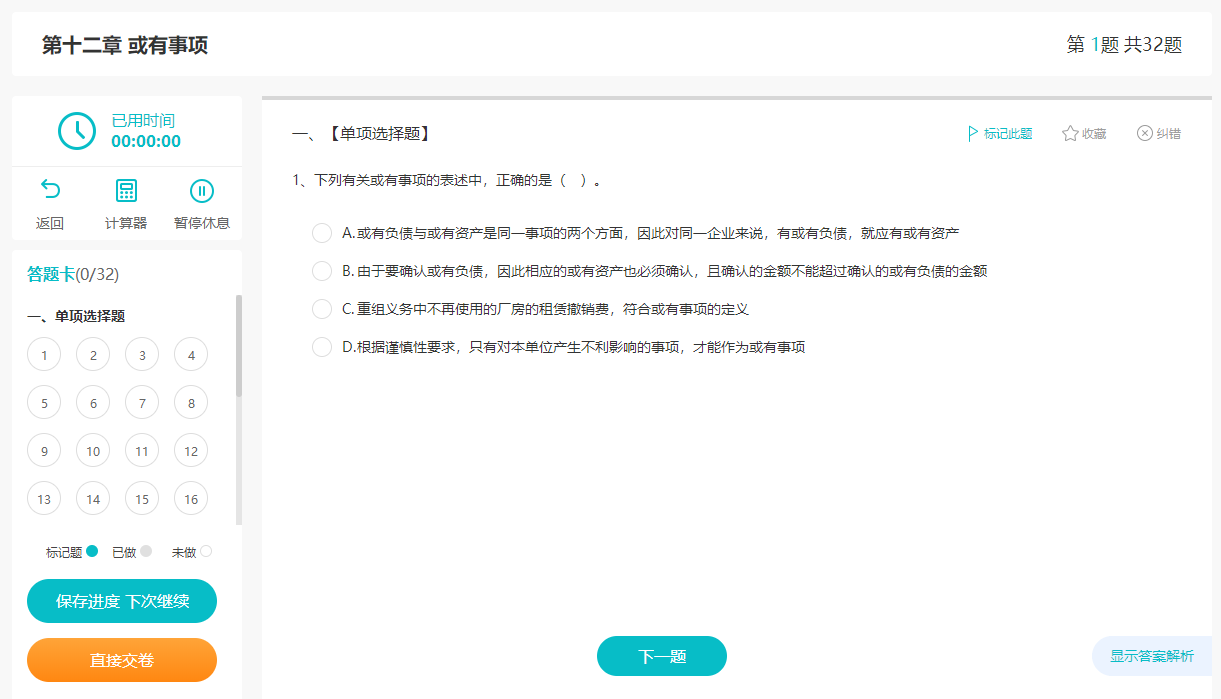Image resolution: width=1221 pixels, height=699 pixels.
Task: Jump to question 5
Action: 44,402
